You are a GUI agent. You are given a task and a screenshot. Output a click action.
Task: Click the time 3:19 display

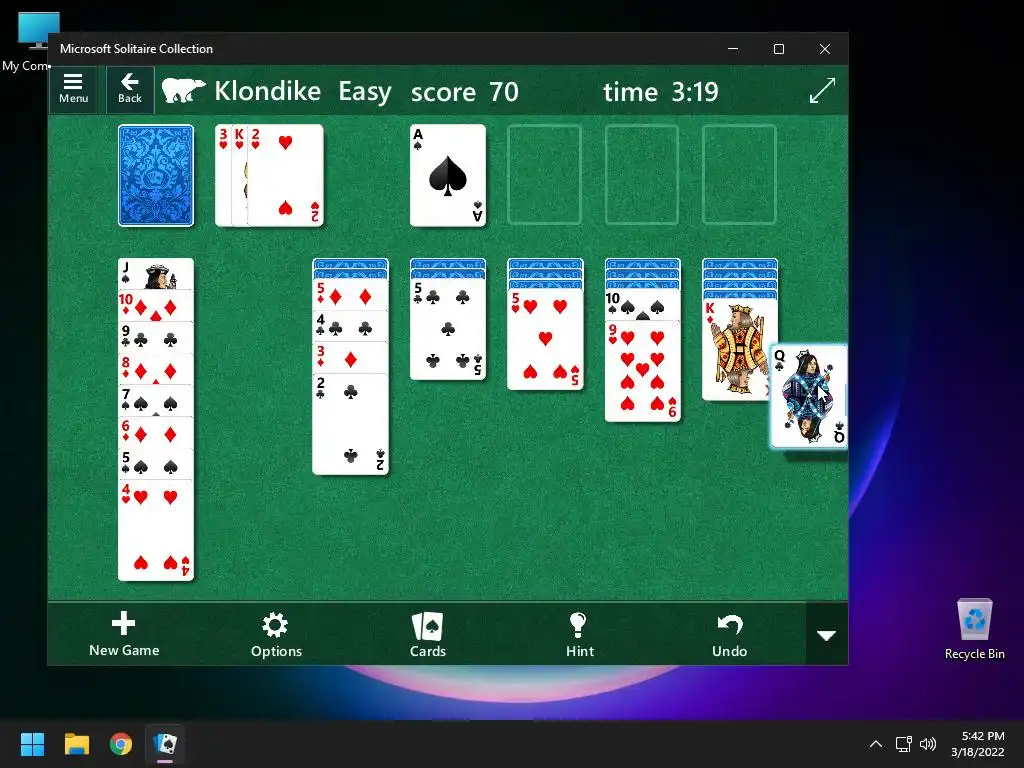660,92
